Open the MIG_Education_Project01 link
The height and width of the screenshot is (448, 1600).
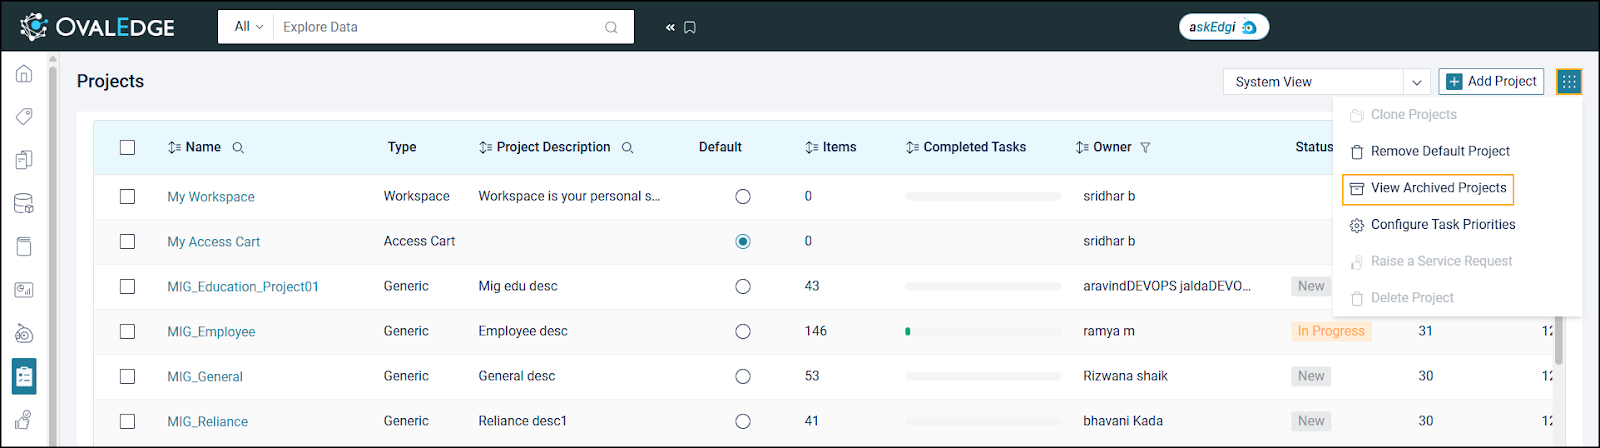(x=243, y=287)
